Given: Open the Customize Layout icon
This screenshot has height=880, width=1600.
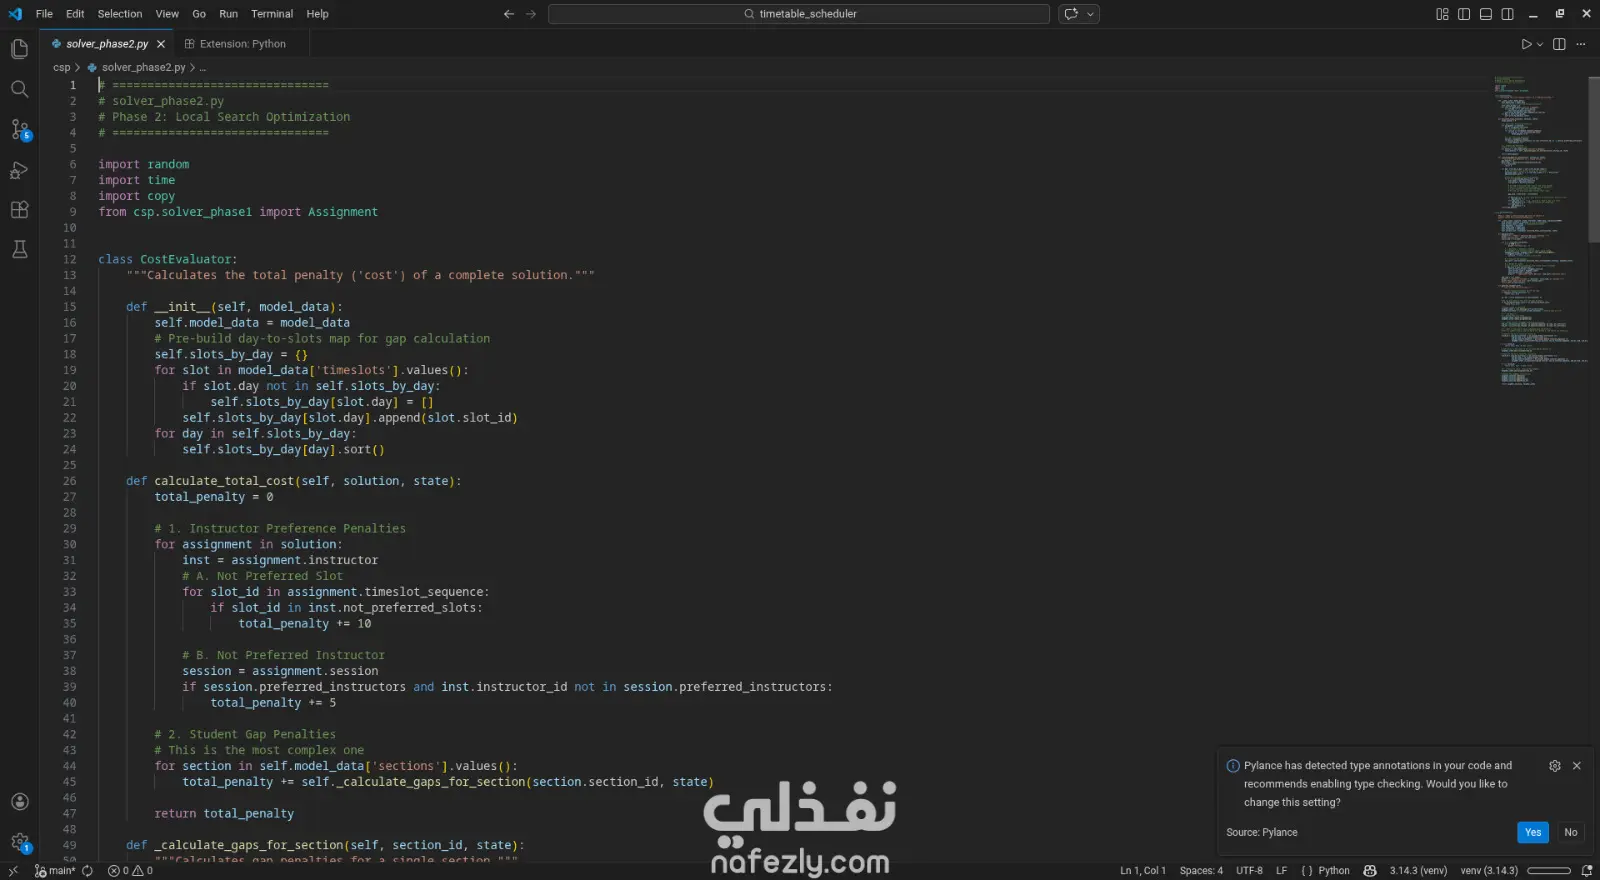Looking at the screenshot, I should point(1442,14).
